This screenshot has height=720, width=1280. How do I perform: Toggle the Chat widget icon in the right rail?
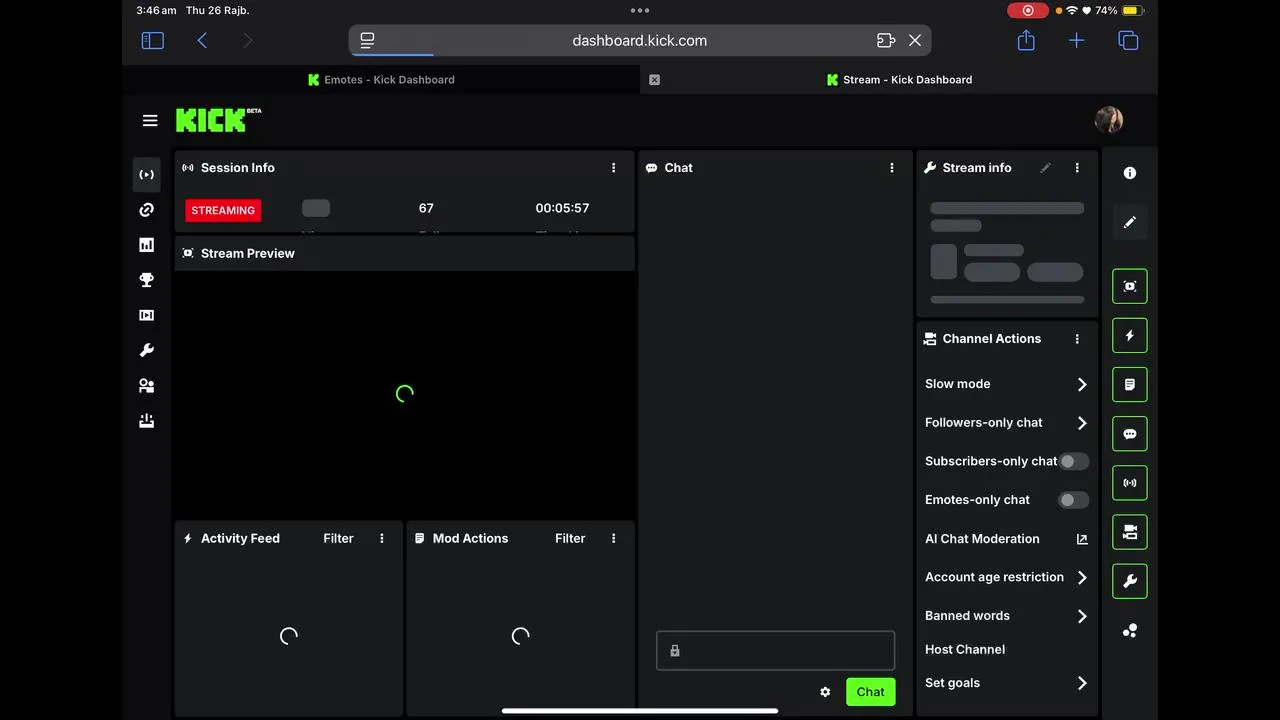[1130, 434]
